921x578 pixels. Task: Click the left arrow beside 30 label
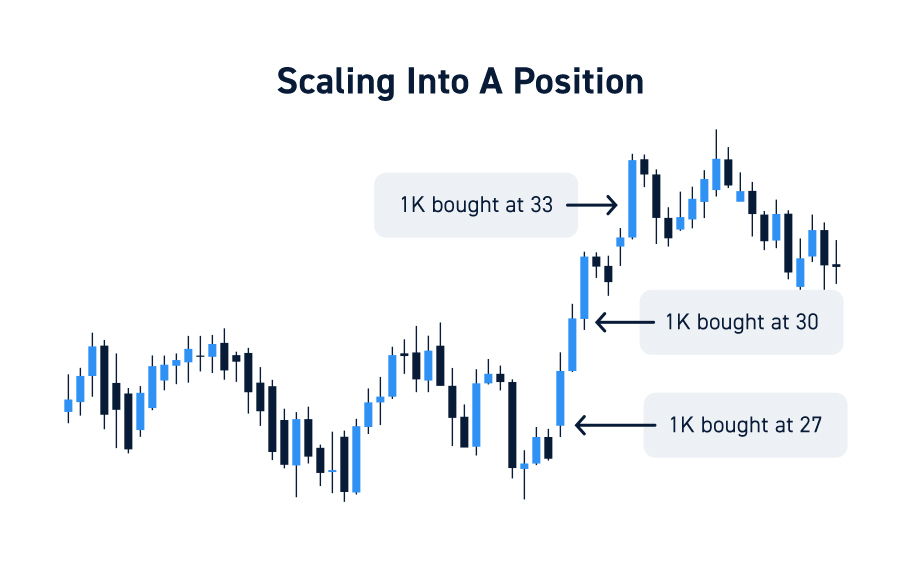(x=624, y=322)
